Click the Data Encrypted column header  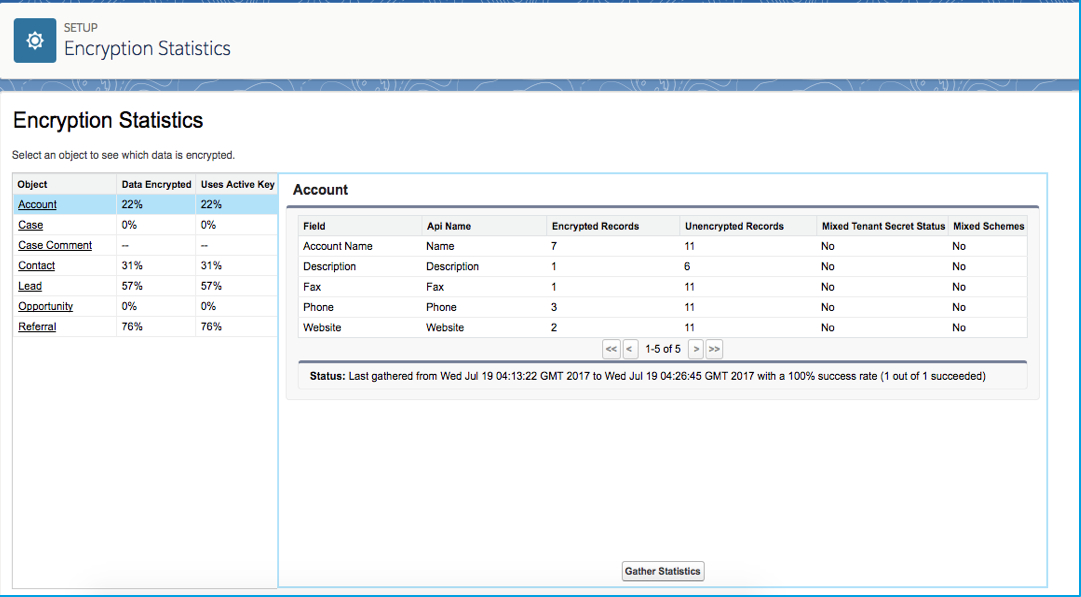point(156,184)
